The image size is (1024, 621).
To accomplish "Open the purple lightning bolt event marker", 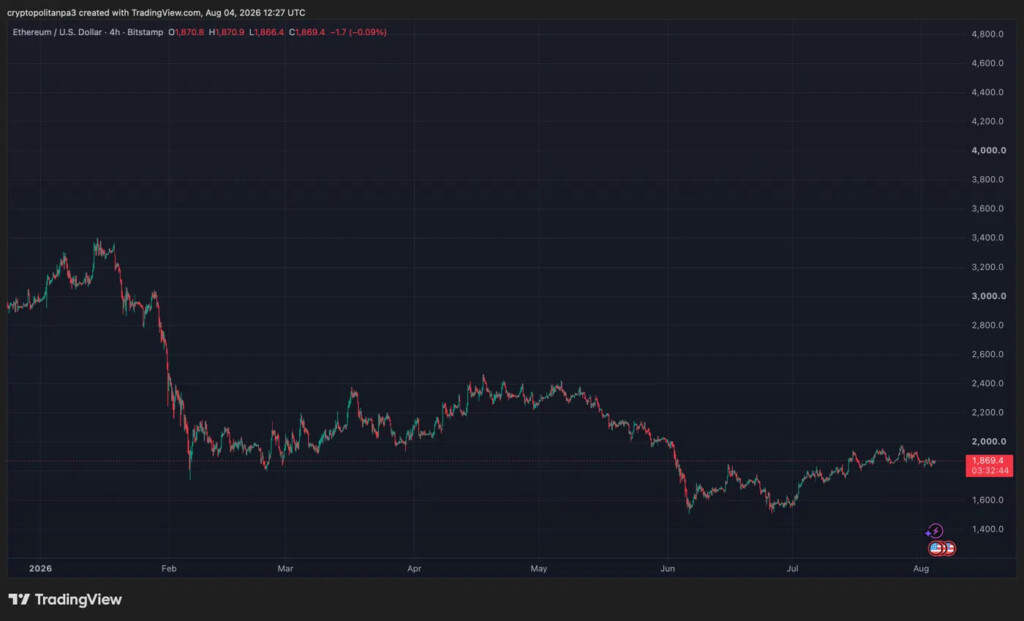I will click(x=935, y=531).
